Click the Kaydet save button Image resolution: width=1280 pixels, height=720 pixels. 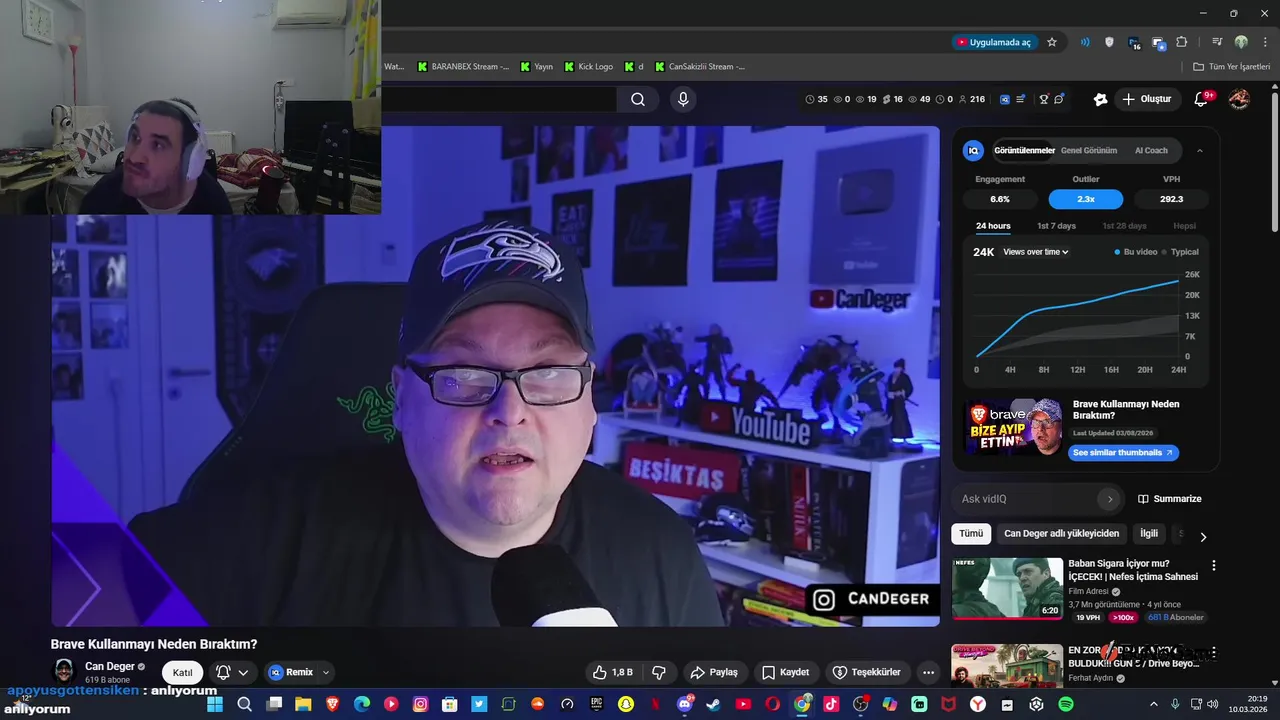[785, 672]
